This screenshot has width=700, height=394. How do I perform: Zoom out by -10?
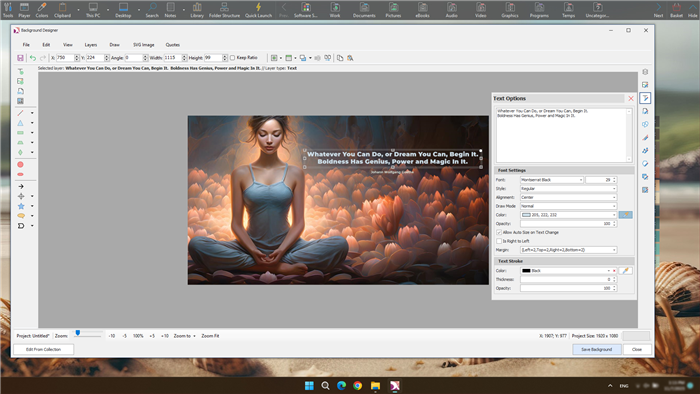coord(112,336)
